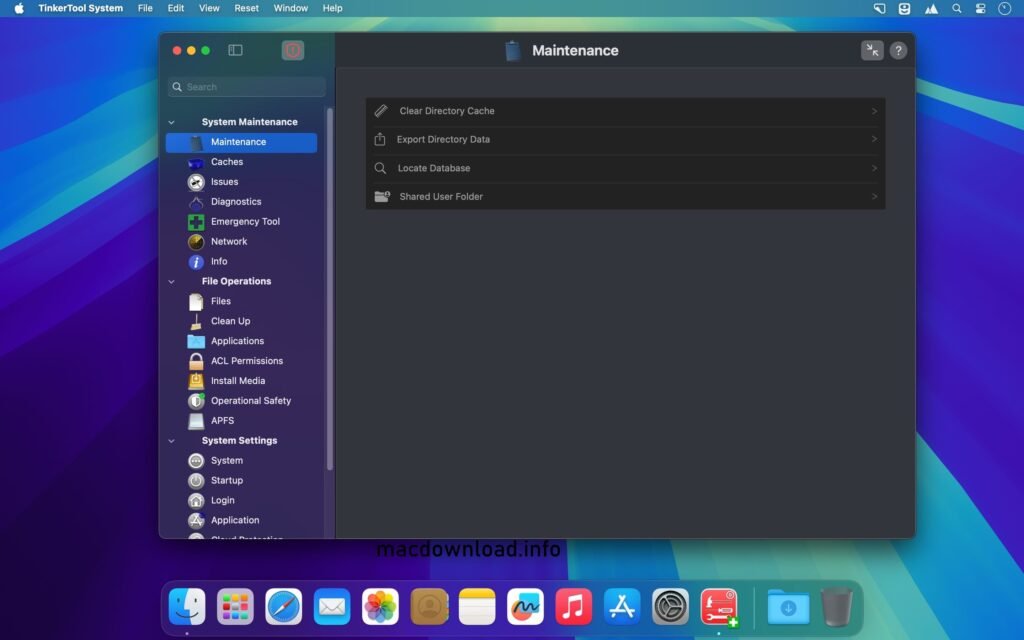
Task: Open the Window menu
Action: (290, 8)
